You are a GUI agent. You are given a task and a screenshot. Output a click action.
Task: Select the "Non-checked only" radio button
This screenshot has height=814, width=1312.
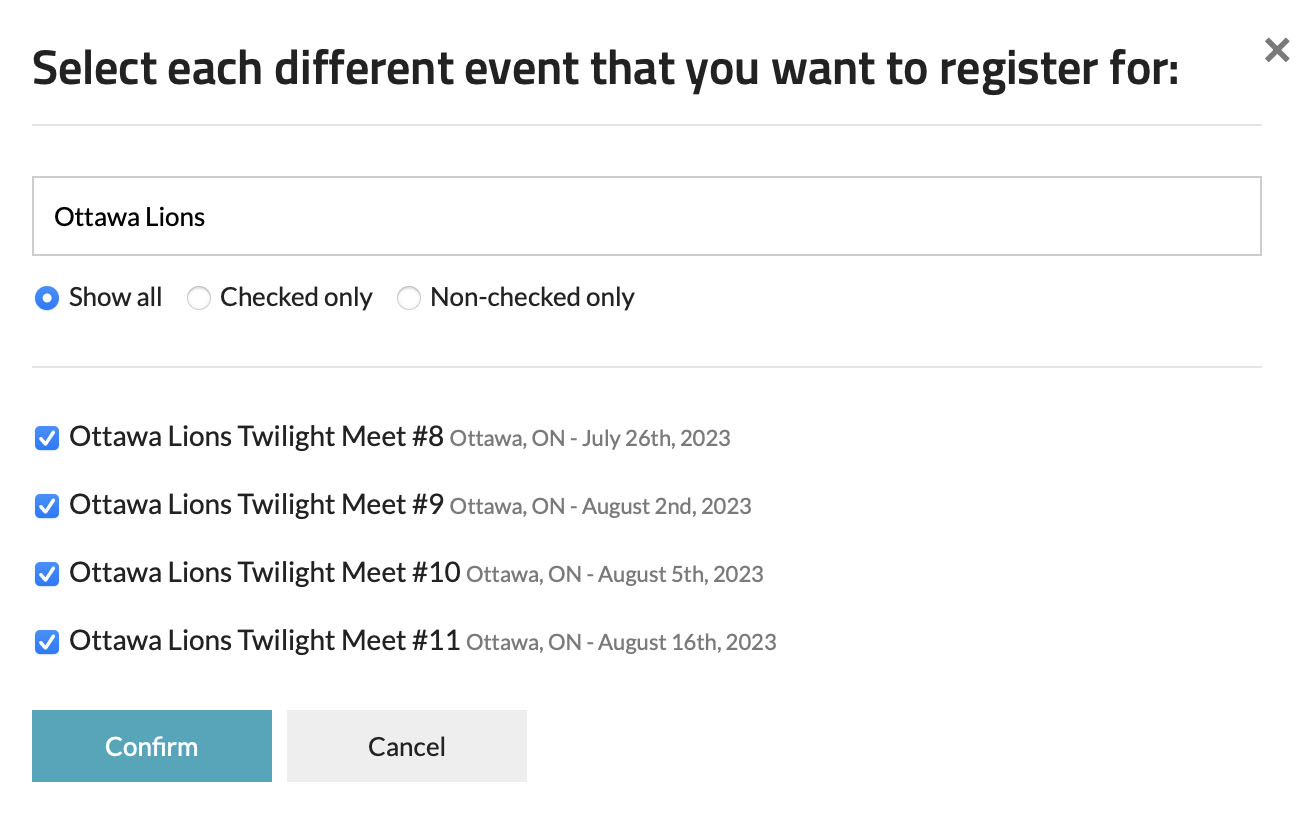[409, 298]
